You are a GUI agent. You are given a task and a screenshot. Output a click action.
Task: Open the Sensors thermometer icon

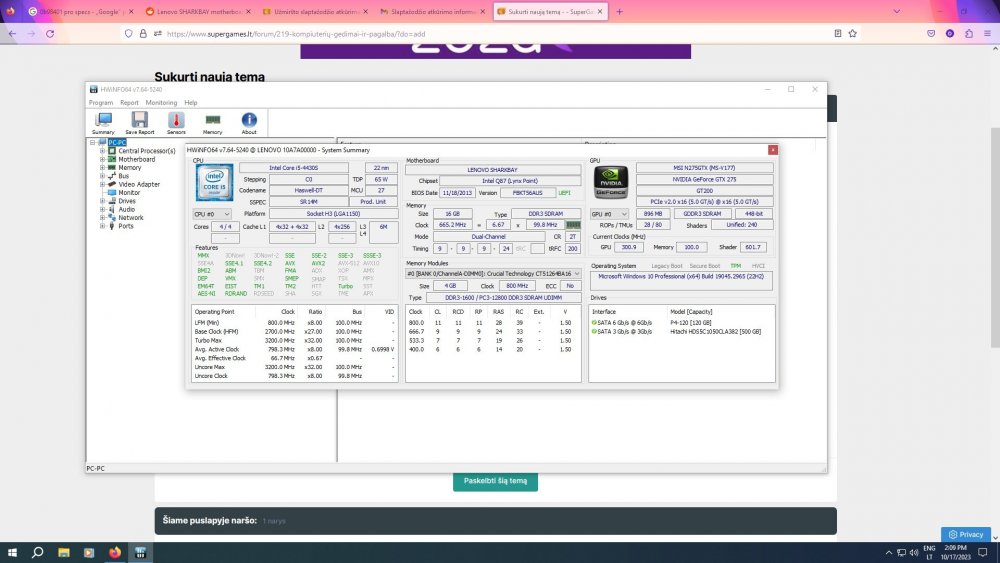[x=176, y=123]
